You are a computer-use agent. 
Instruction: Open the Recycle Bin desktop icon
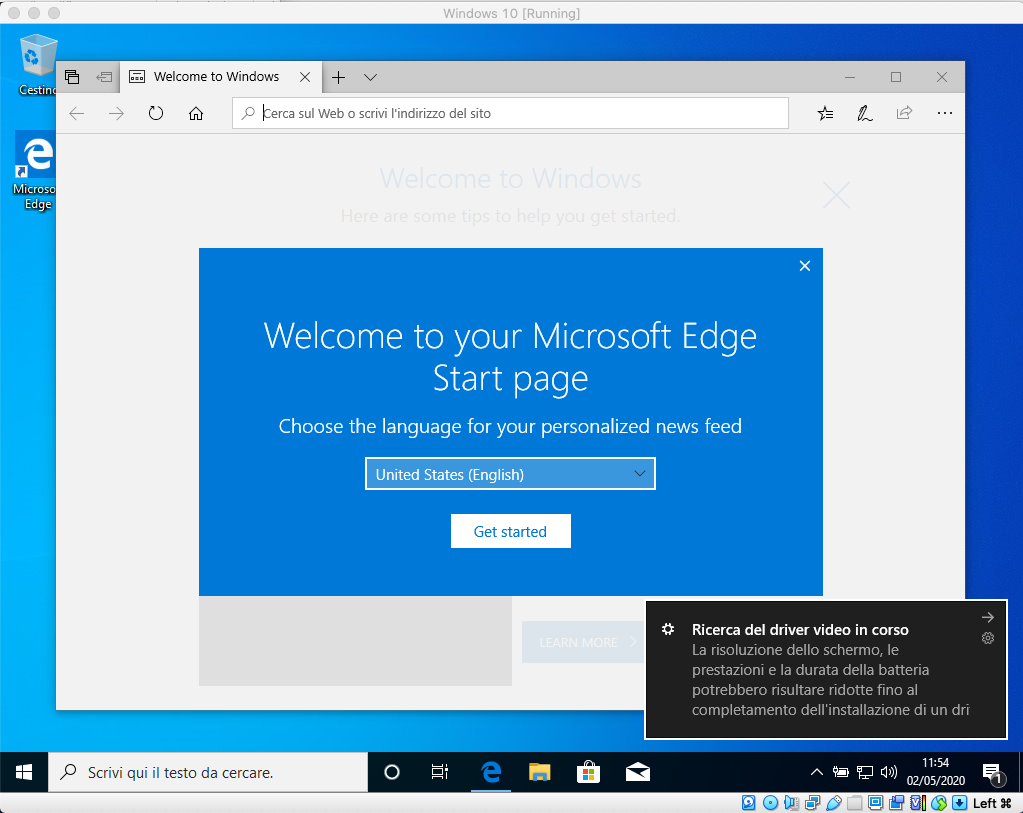coord(38,65)
